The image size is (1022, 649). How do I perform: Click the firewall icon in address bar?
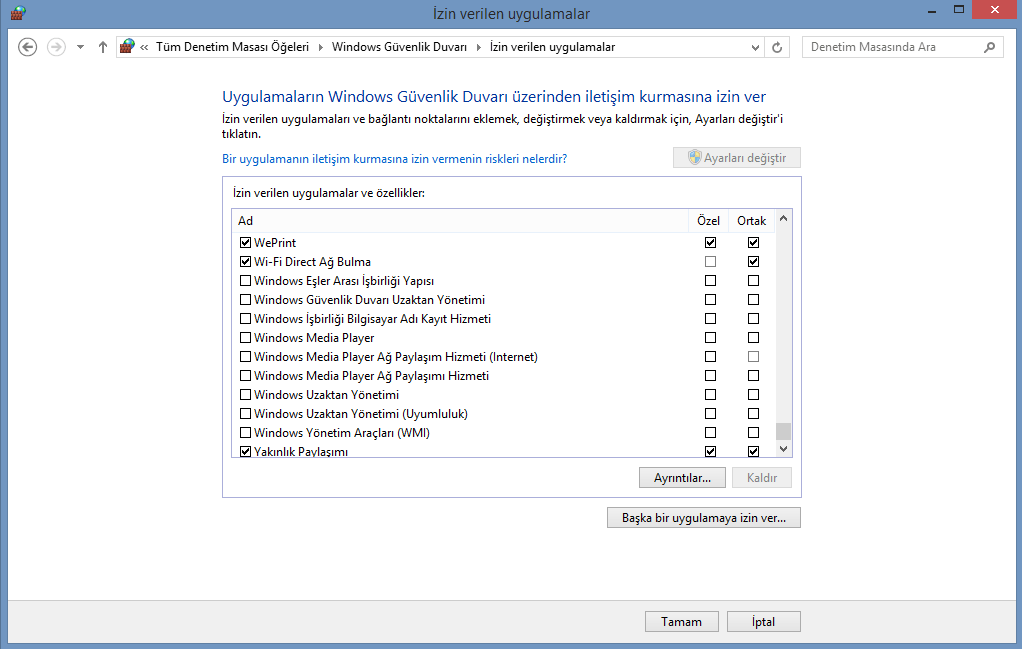(127, 46)
